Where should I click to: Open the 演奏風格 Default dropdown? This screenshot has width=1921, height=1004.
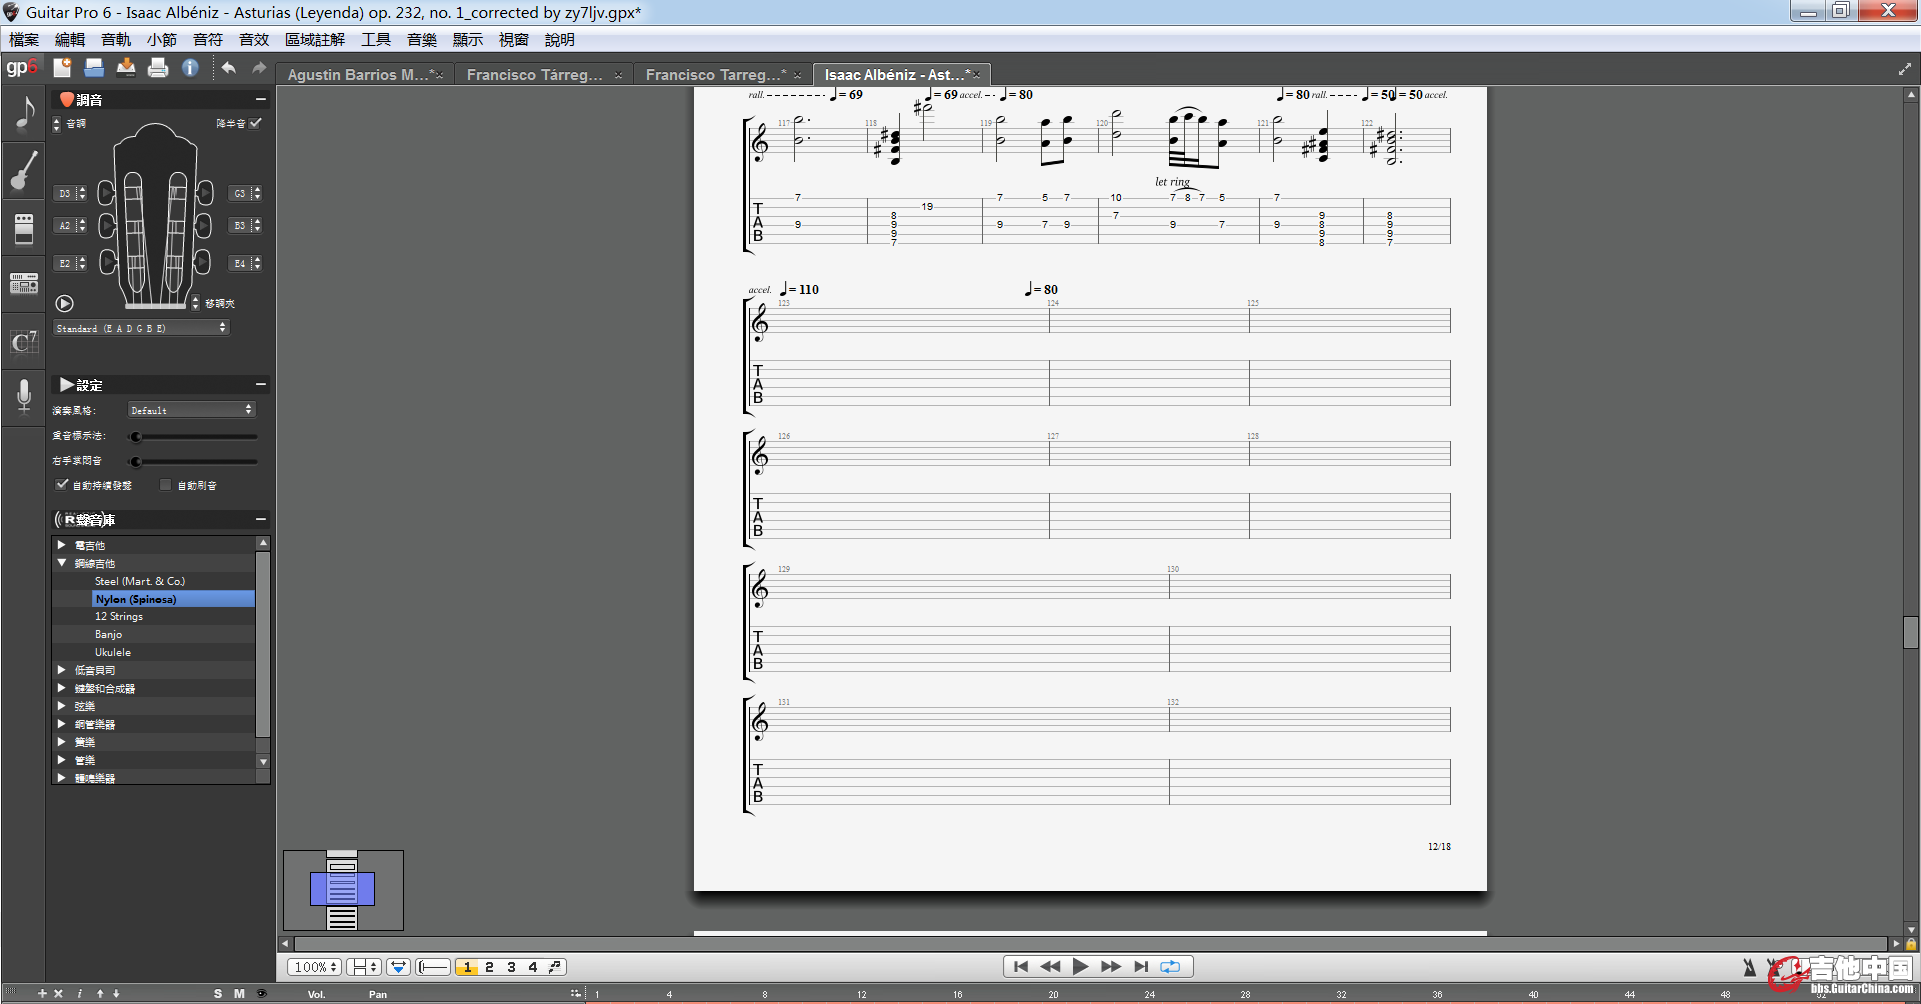tap(191, 410)
